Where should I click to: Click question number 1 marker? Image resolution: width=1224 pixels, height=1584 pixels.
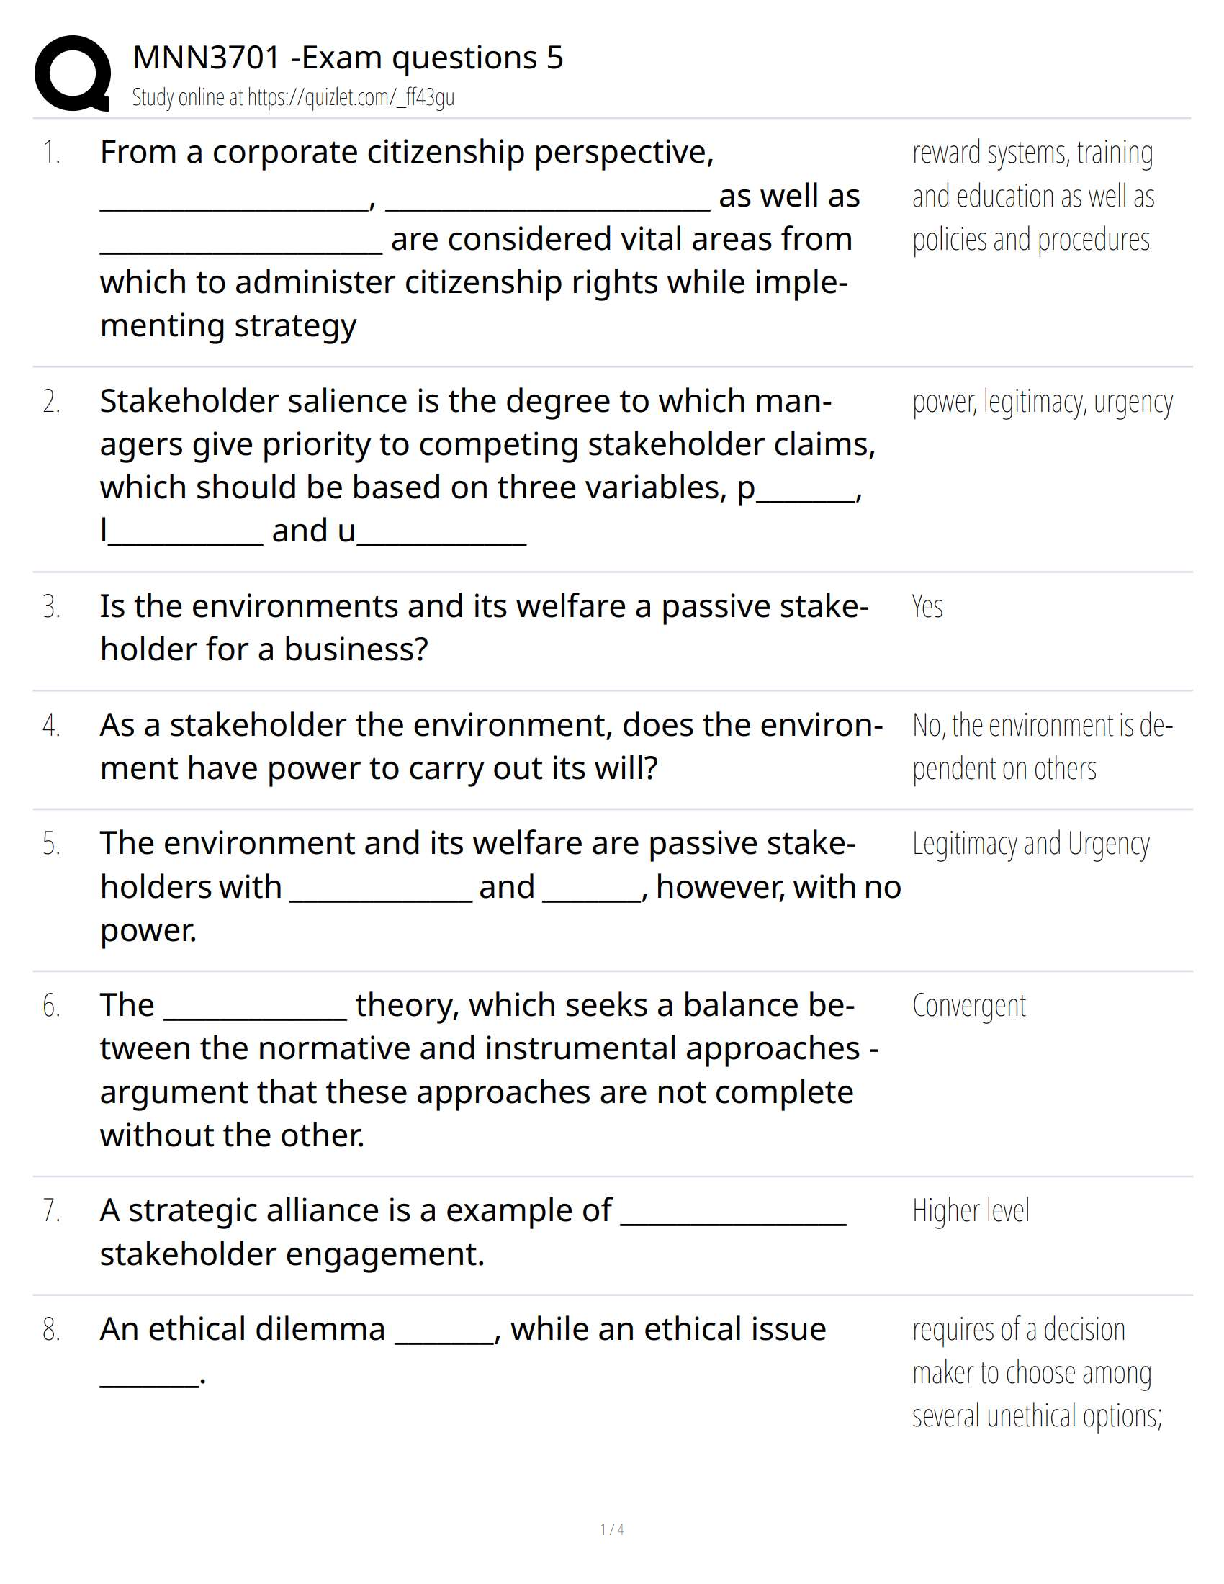tap(51, 153)
